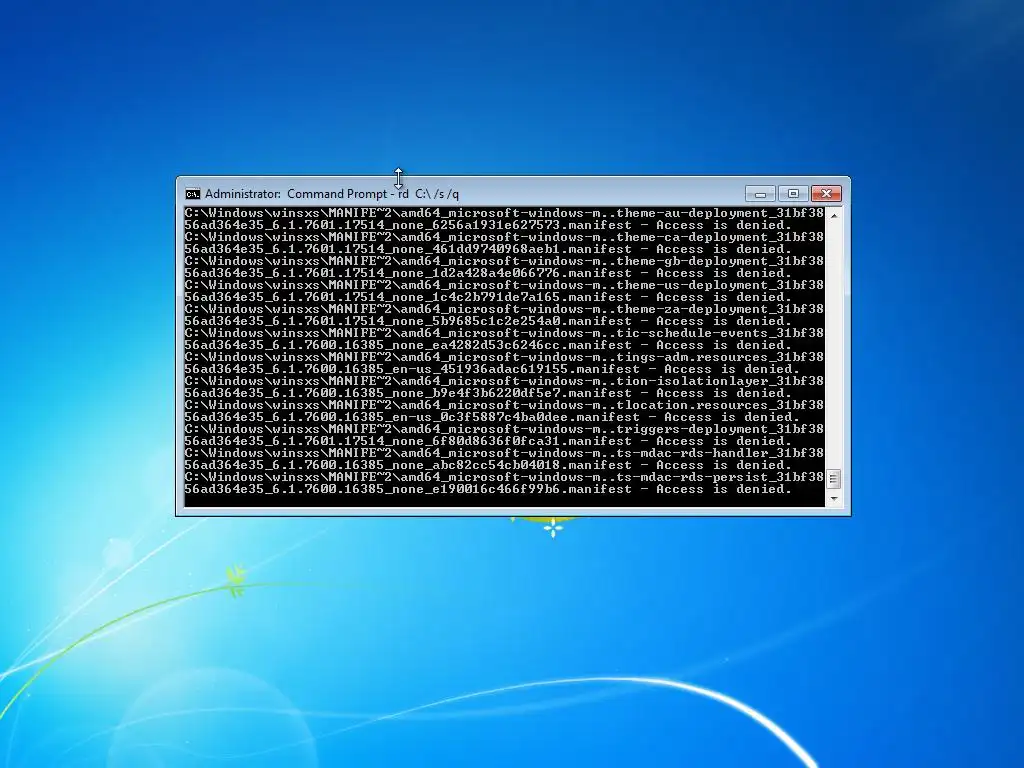Click the line ending with theme-au-deployment_31bf38
Image resolution: width=1024 pixels, height=768 pixels.
504,213
